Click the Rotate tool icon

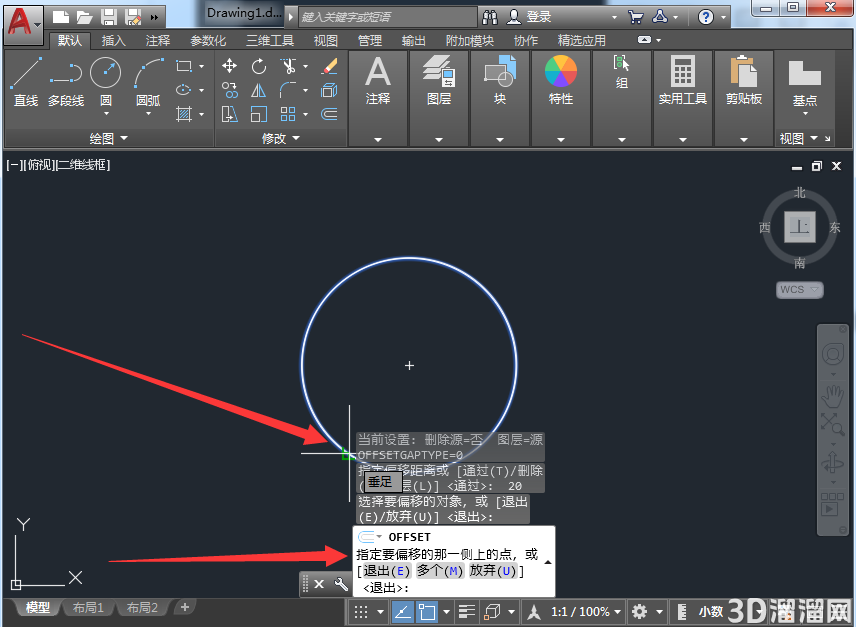(259, 67)
